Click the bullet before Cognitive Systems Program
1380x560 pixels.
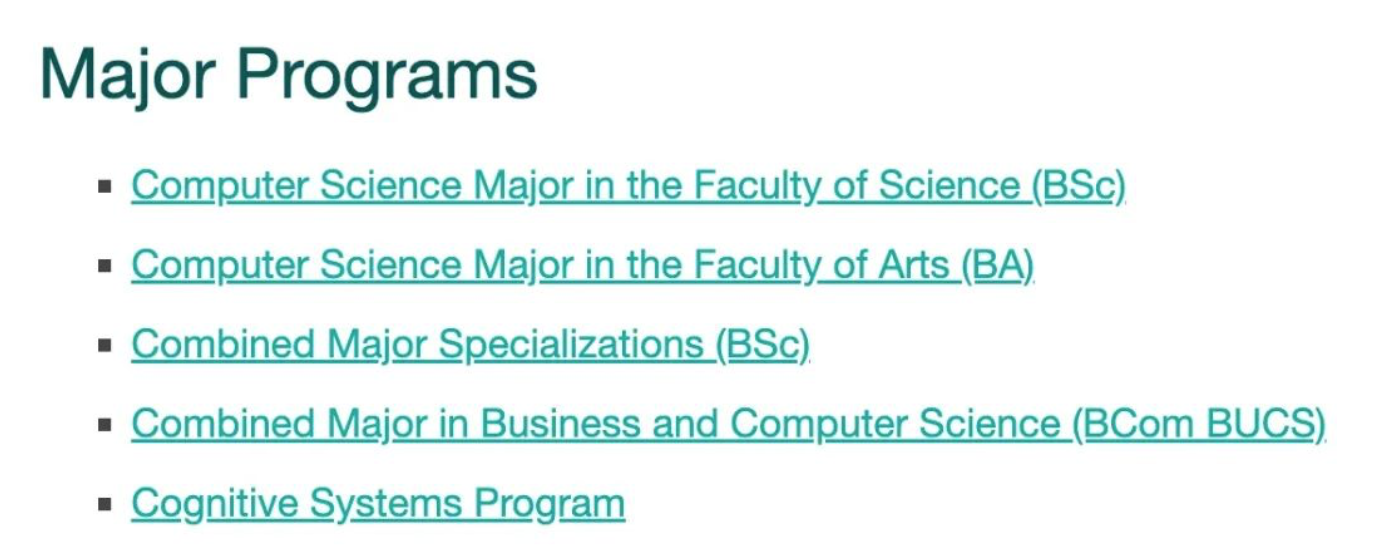pos(104,504)
